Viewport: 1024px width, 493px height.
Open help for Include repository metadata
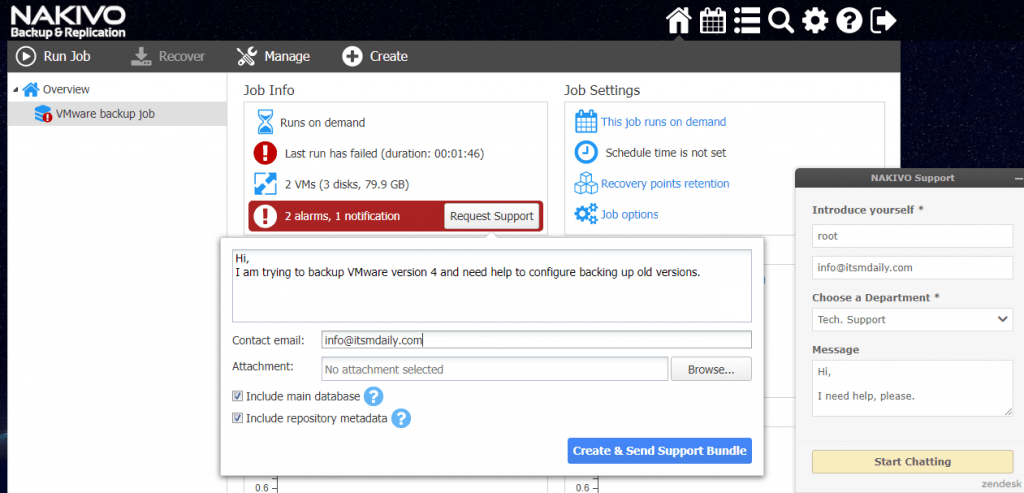coord(401,419)
